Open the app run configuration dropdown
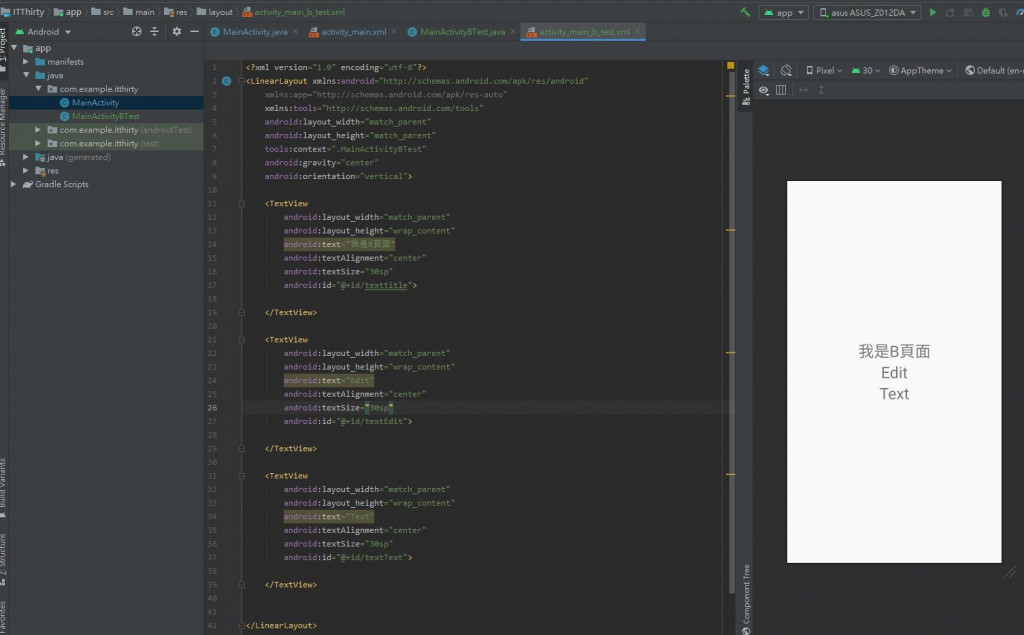 (784, 12)
